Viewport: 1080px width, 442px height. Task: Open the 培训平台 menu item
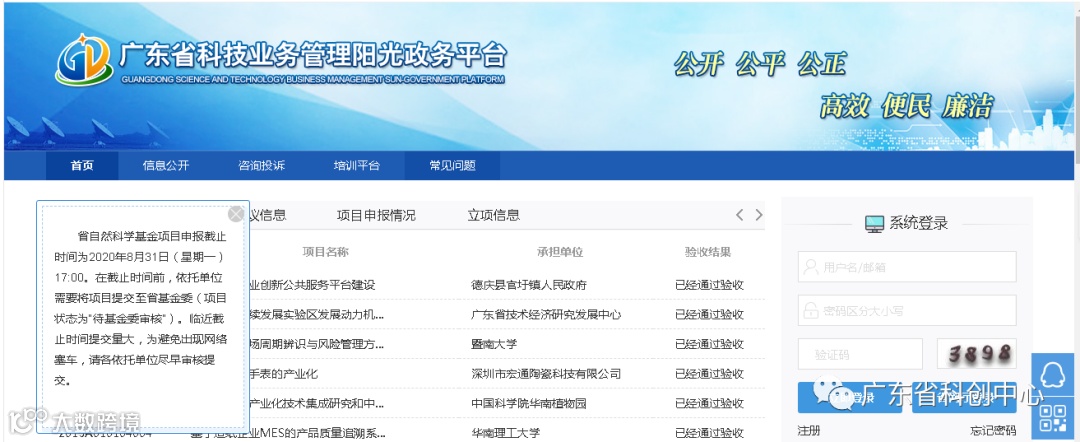pyautogui.click(x=357, y=165)
